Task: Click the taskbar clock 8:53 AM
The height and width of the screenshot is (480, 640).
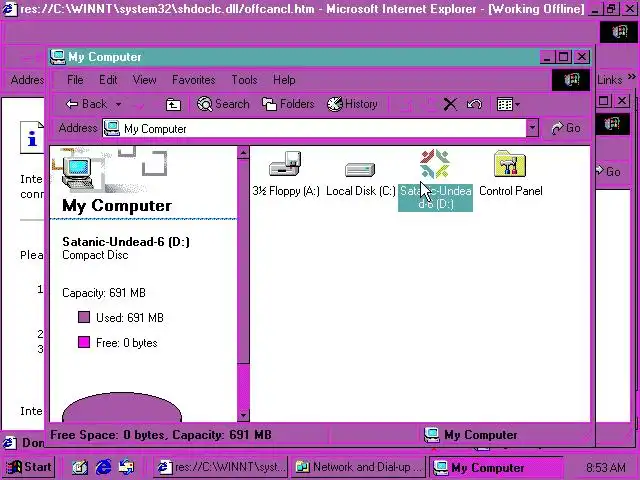Action: [605, 467]
